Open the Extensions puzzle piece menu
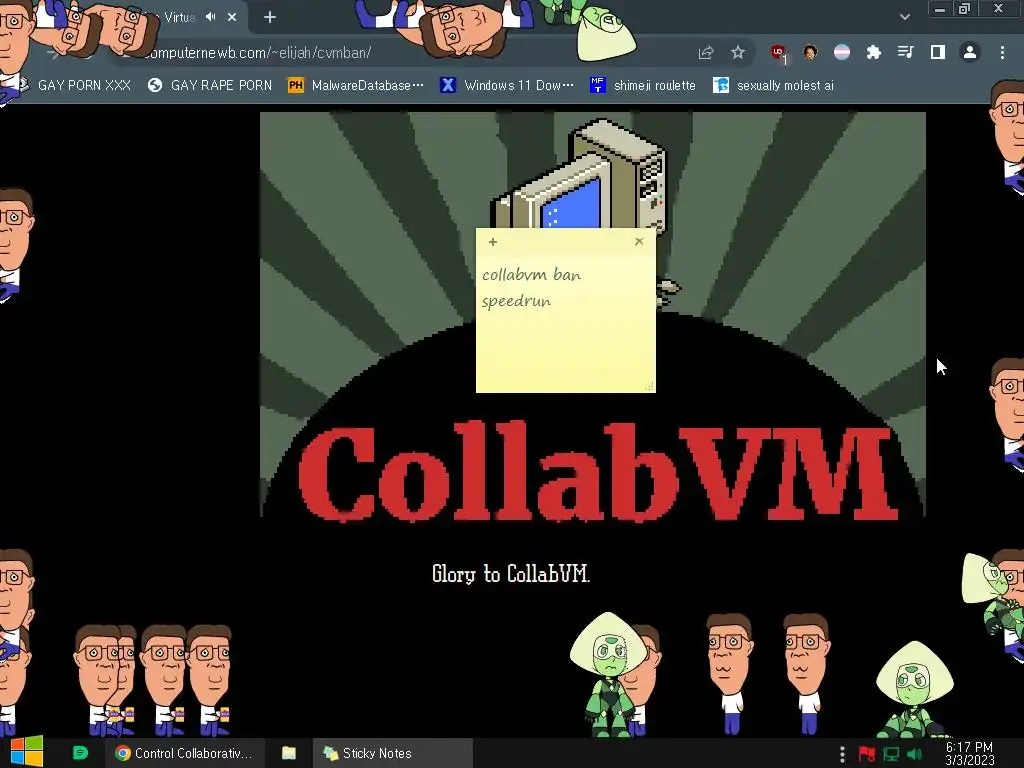 pyautogui.click(x=873, y=53)
